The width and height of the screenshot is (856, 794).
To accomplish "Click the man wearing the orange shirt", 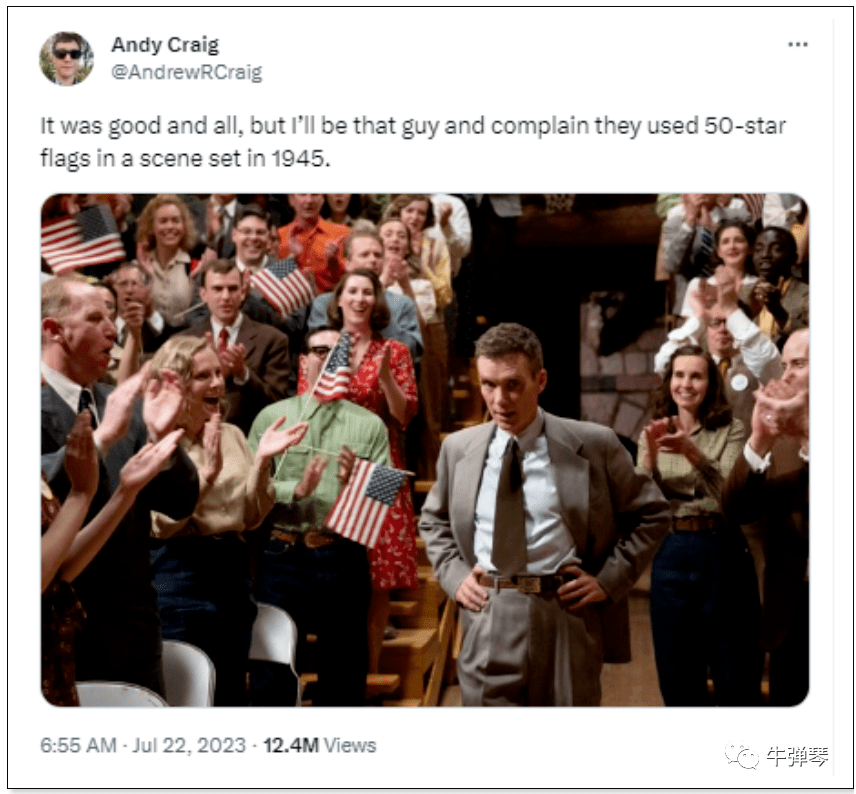I will pos(310,240).
